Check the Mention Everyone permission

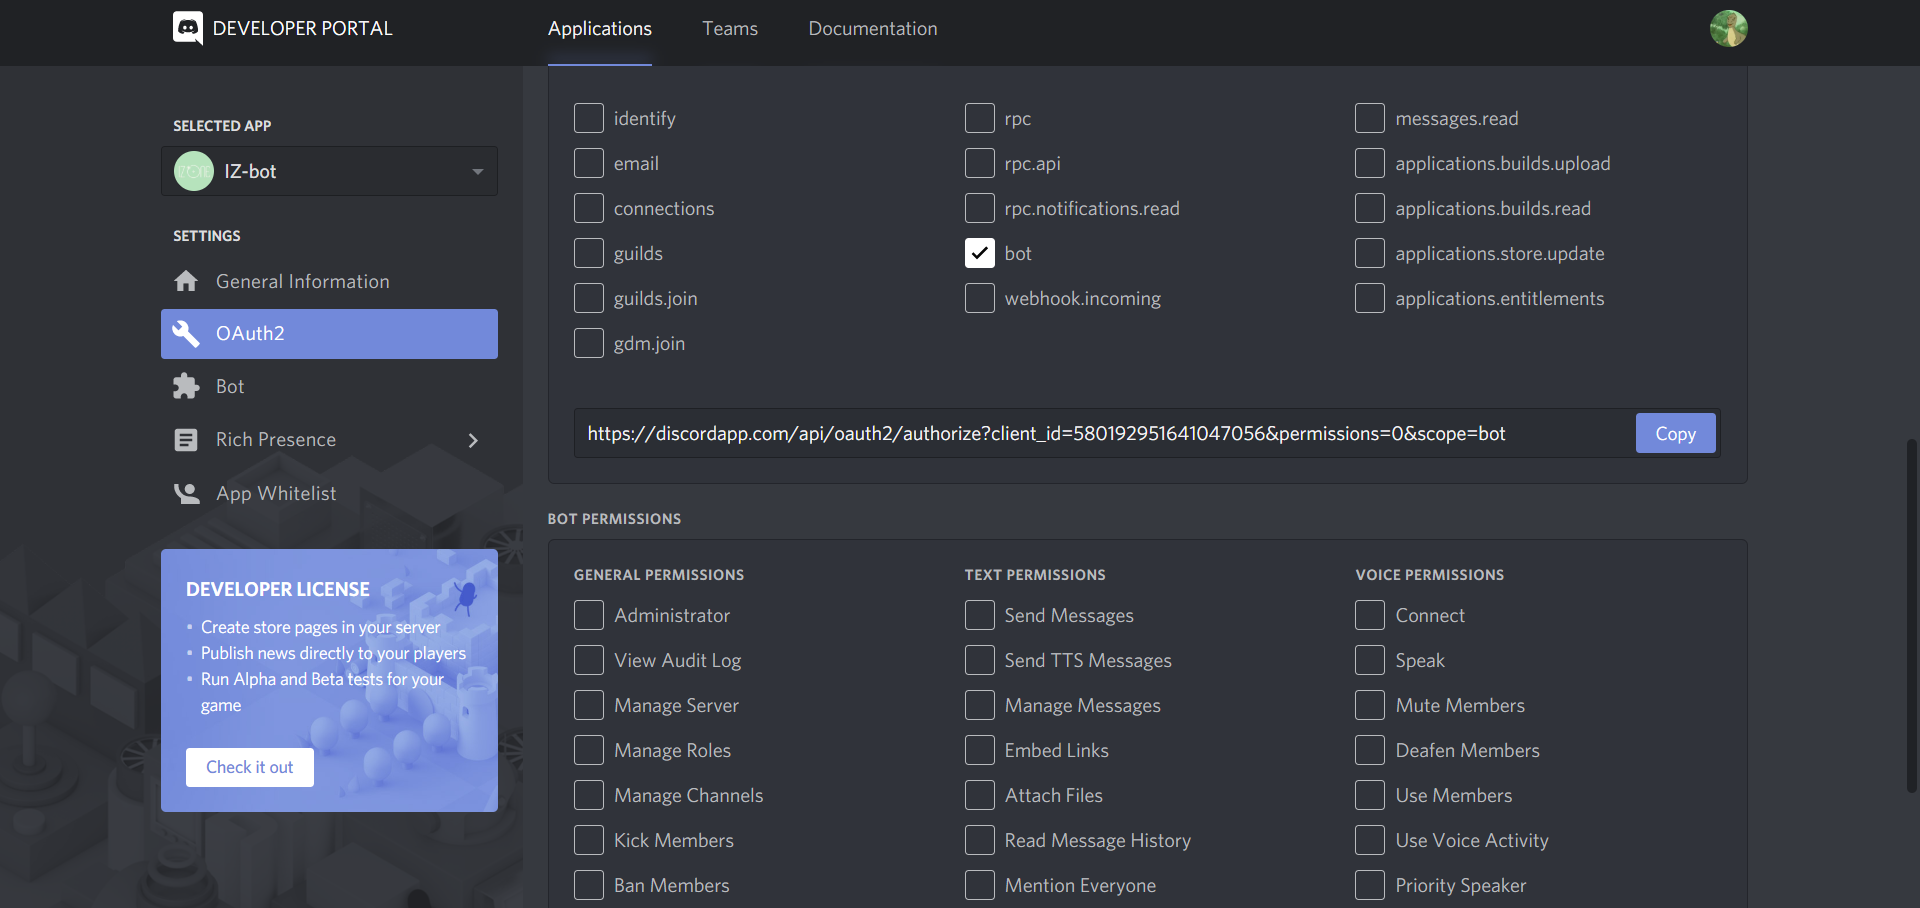click(980, 885)
